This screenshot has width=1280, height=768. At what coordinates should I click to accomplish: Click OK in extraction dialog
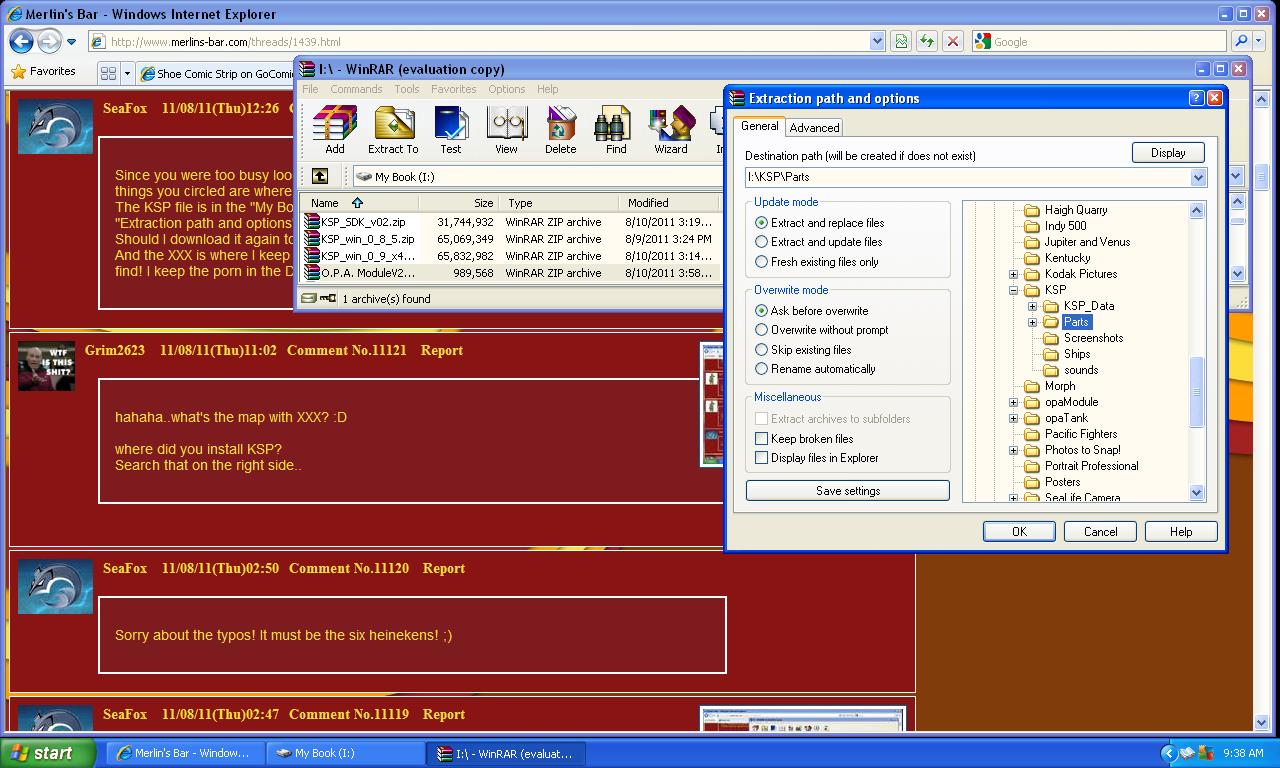click(x=1019, y=531)
